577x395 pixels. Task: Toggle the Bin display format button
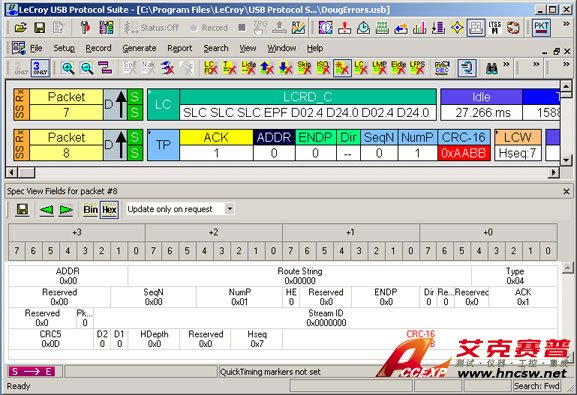(91, 210)
